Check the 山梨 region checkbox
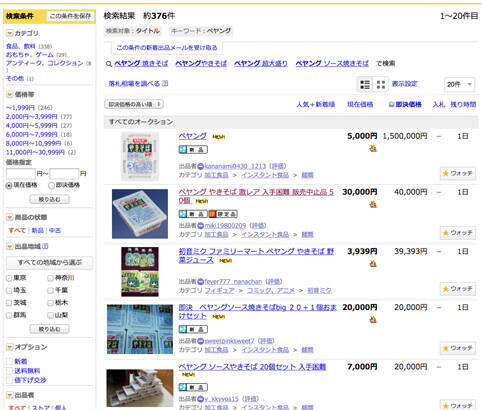This screenshot has width=482, height=410. click(x=50, y=315)
